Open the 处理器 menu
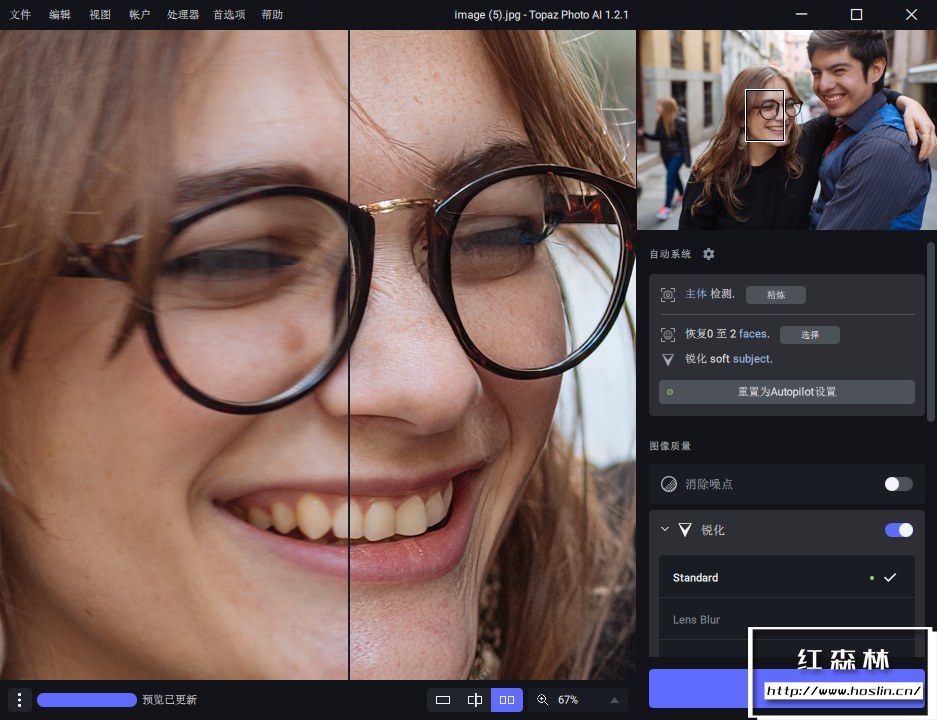 (182, 14)
